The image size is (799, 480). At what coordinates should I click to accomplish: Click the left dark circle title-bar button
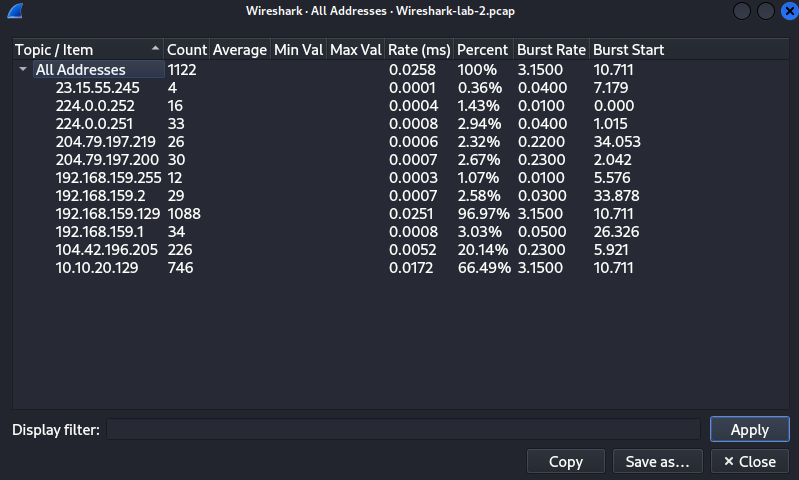click(741, 11)
